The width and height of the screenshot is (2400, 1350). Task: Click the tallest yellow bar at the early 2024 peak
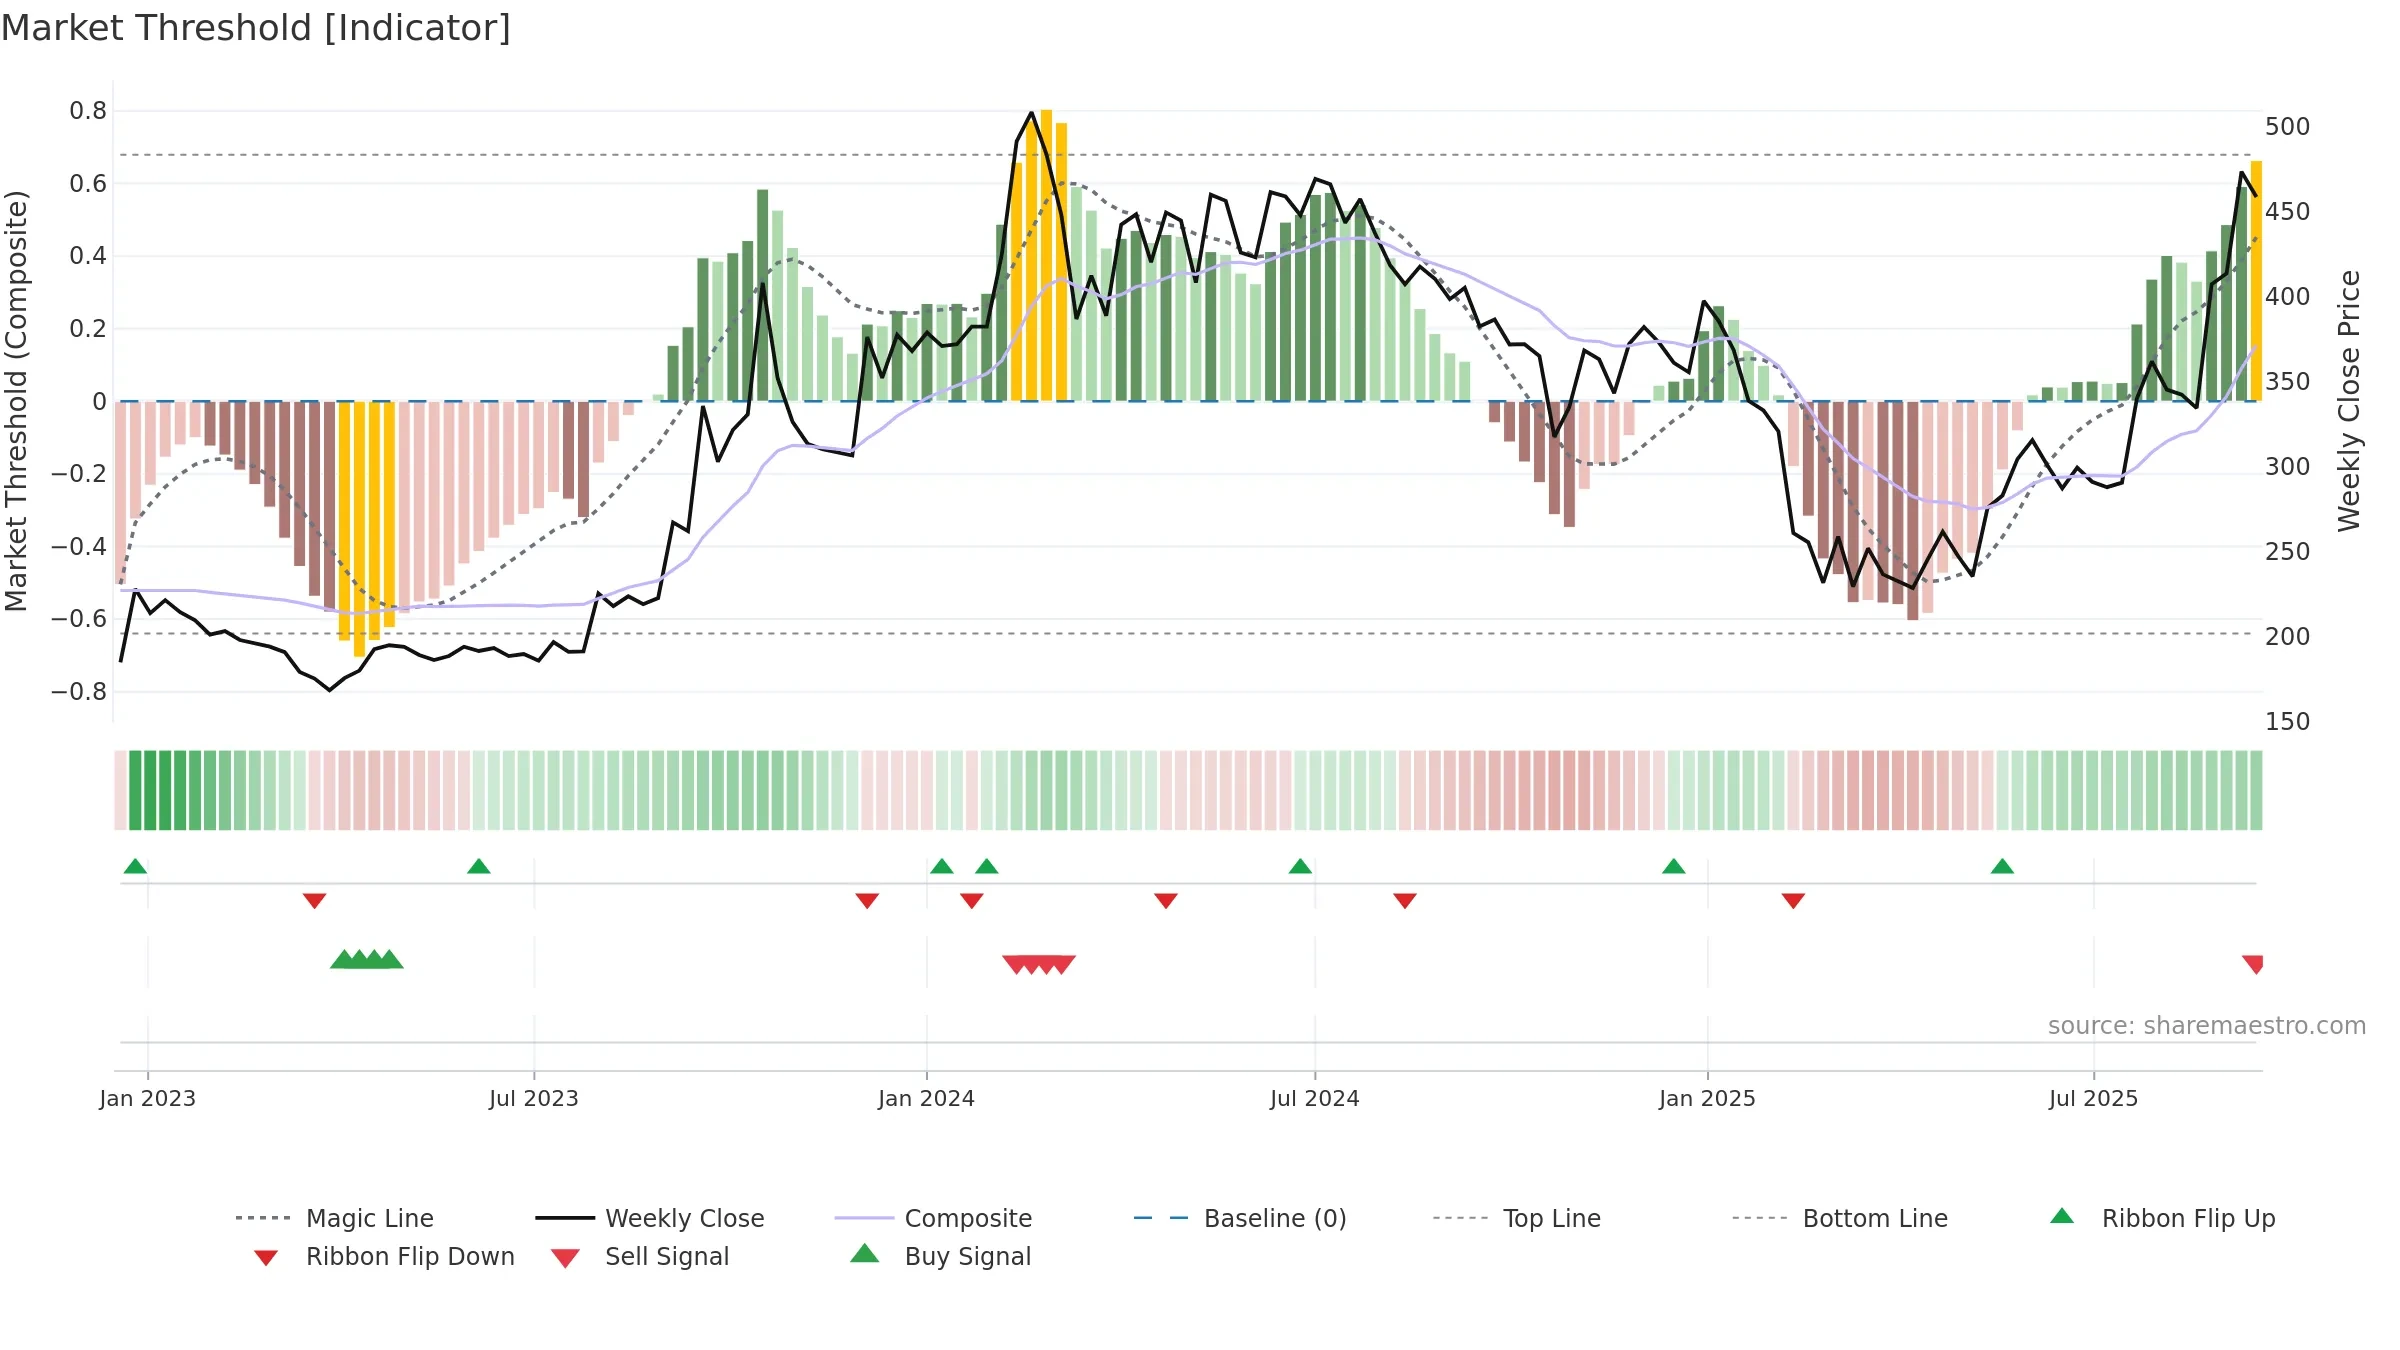1046,255
